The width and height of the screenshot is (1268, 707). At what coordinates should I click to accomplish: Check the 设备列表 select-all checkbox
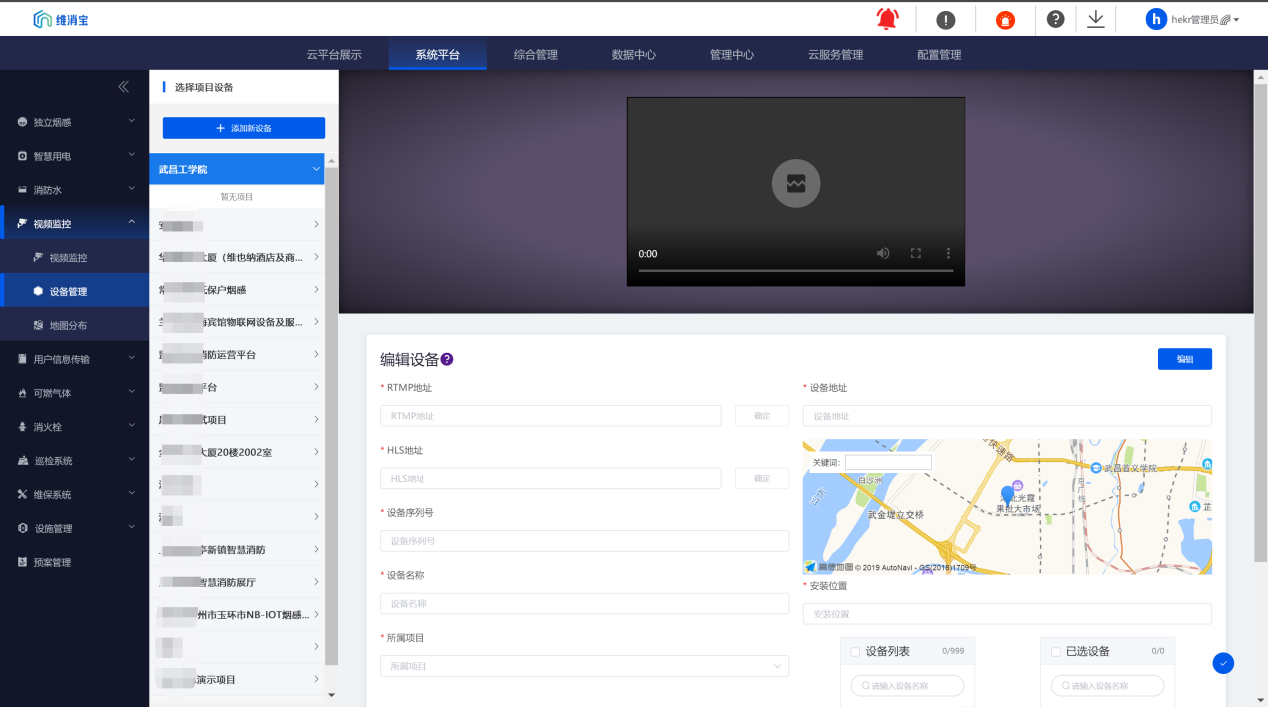point(855,652)
